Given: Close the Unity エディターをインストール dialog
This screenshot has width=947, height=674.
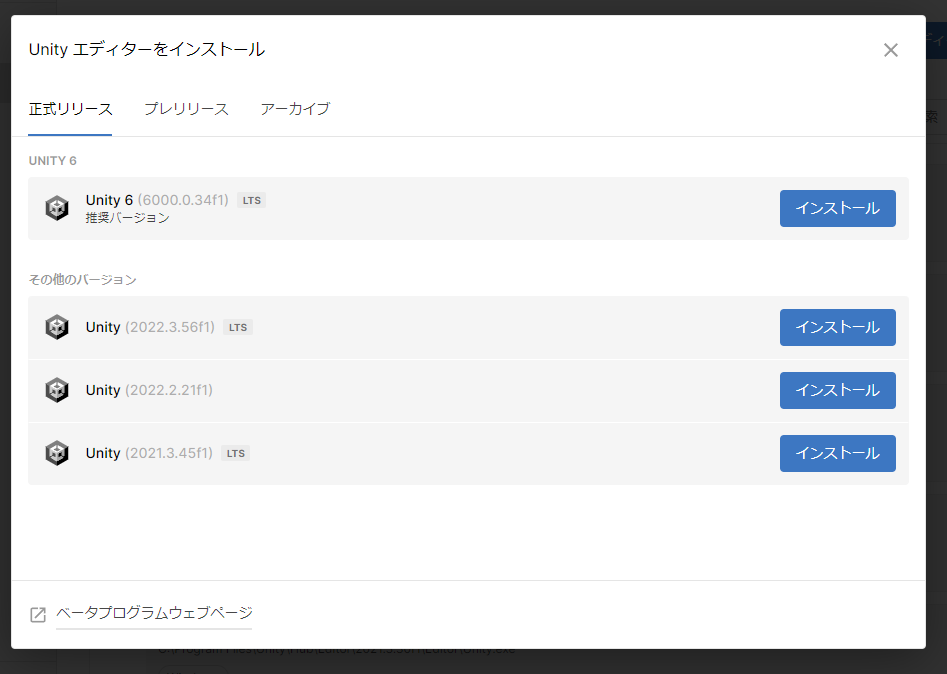Looking at the screenshot, I should pyautogui.click(x=890, y=50).
